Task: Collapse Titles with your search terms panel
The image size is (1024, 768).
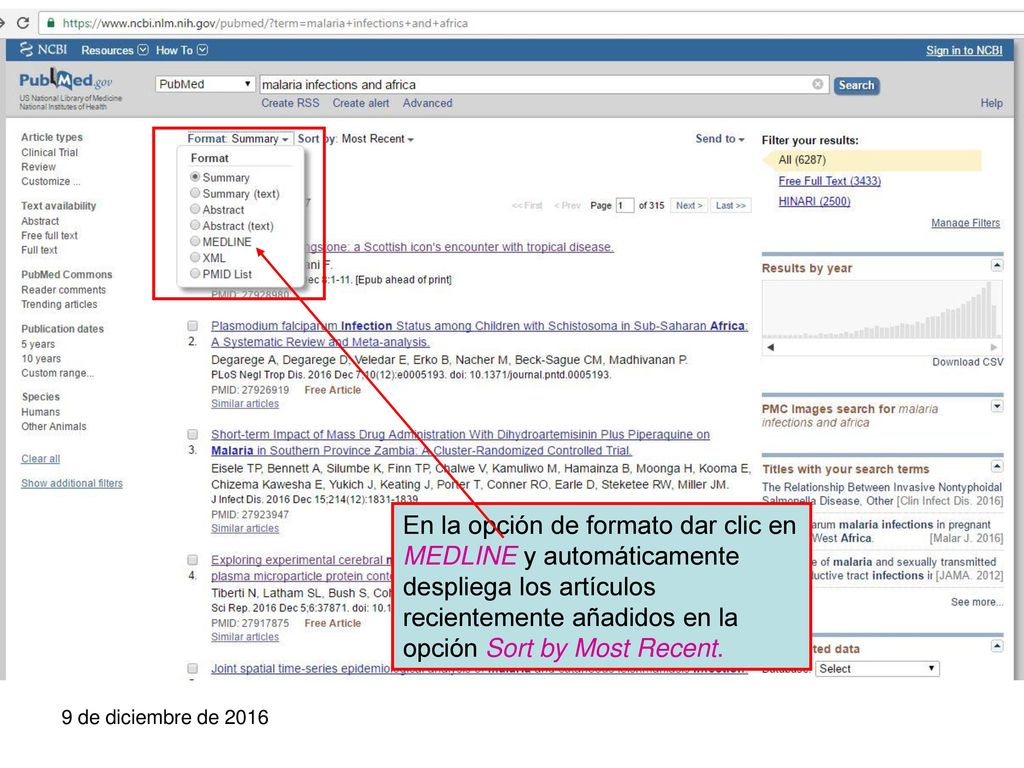Action: pos(997,466)
